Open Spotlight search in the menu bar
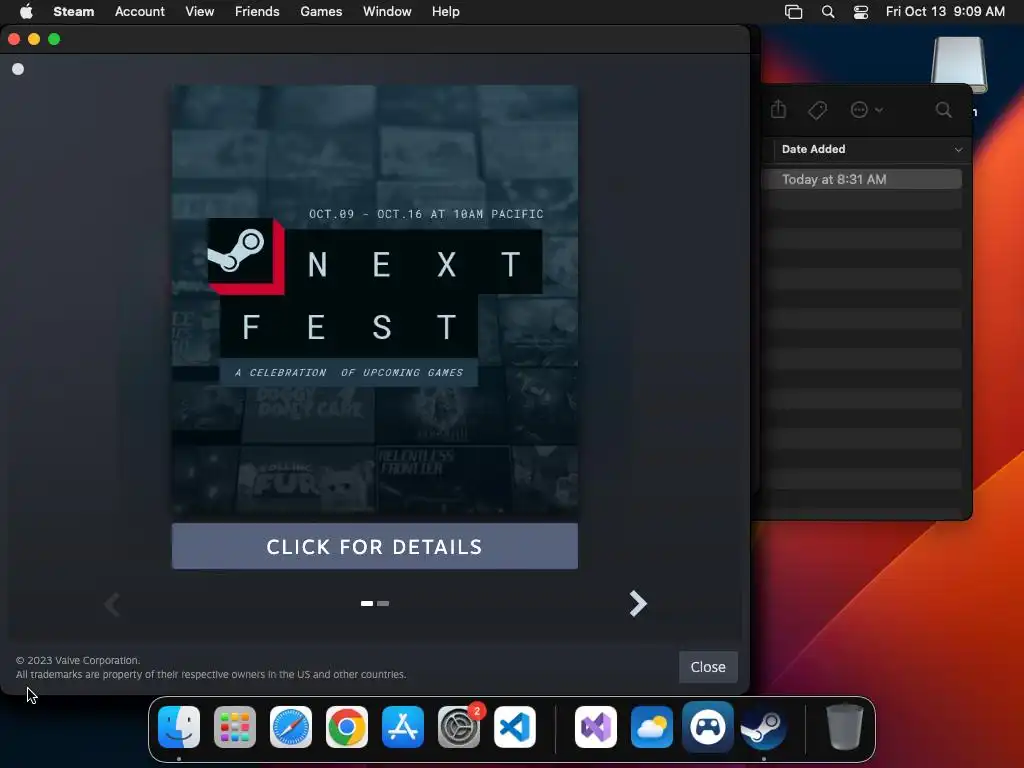1024x768 pixels. 827,12
